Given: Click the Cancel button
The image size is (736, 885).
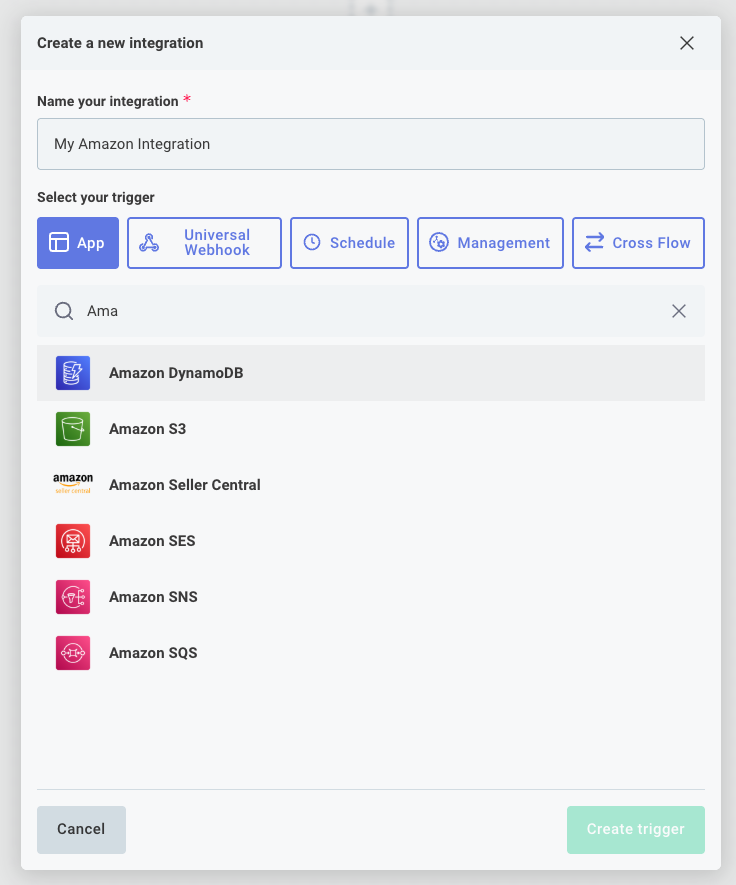Looking at the screenshot, I should (x=81, y=829).
